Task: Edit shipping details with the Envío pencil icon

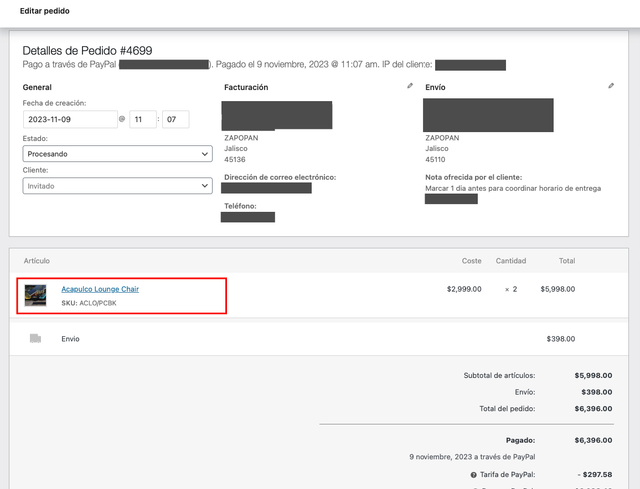Action: (x=611, y=86)
